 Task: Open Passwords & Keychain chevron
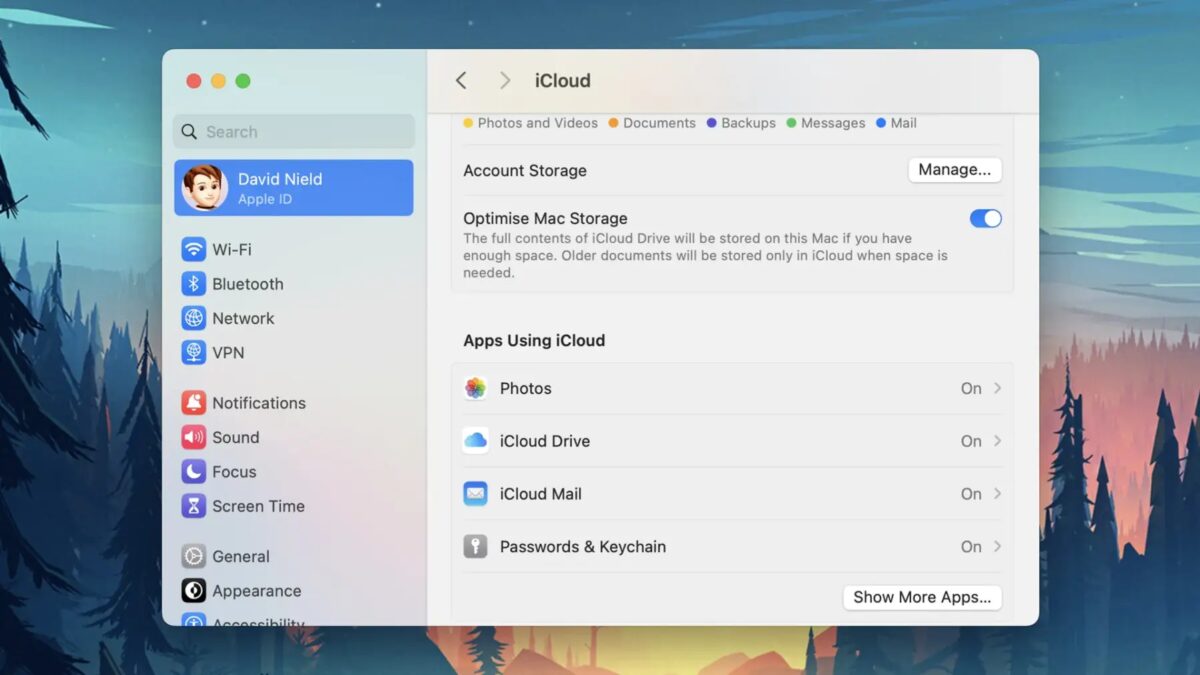click(x=997, y=547)
